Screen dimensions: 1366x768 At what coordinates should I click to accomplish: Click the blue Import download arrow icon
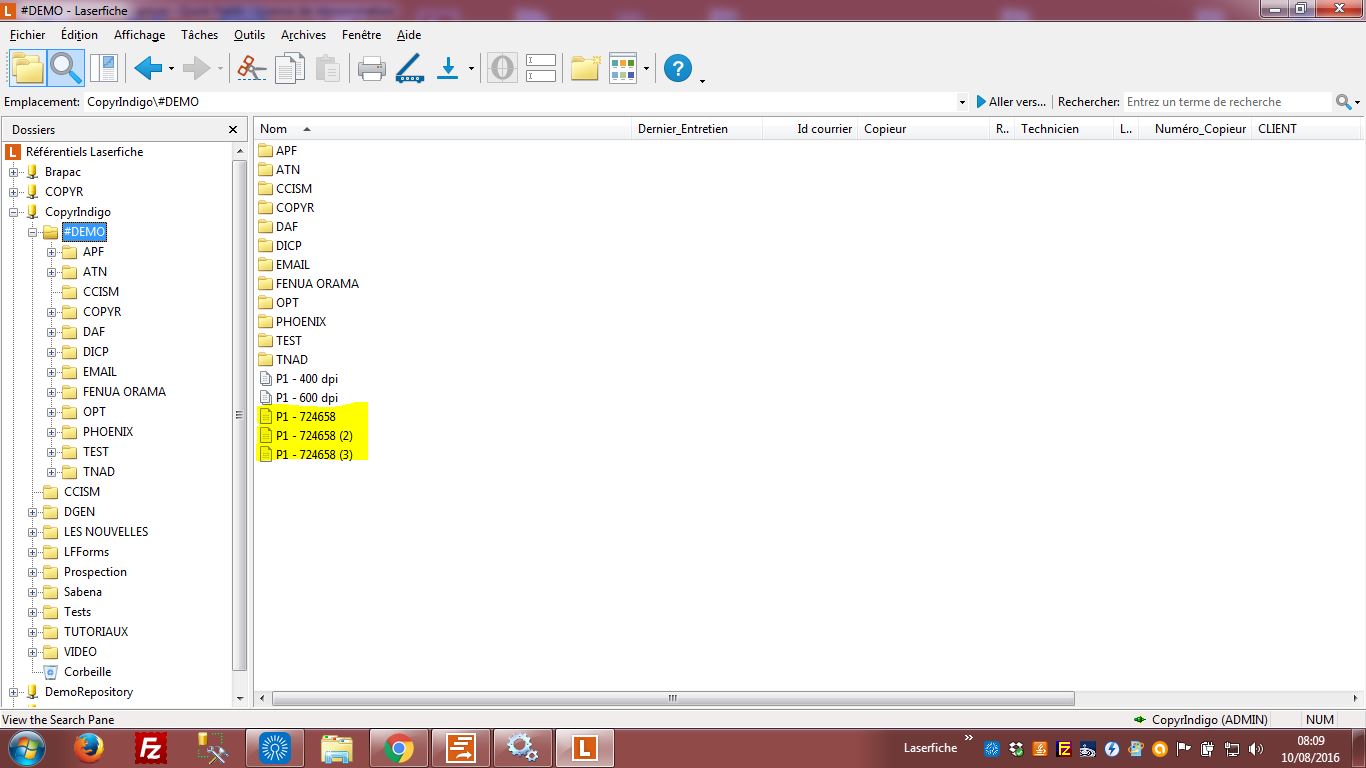(448, 68)
